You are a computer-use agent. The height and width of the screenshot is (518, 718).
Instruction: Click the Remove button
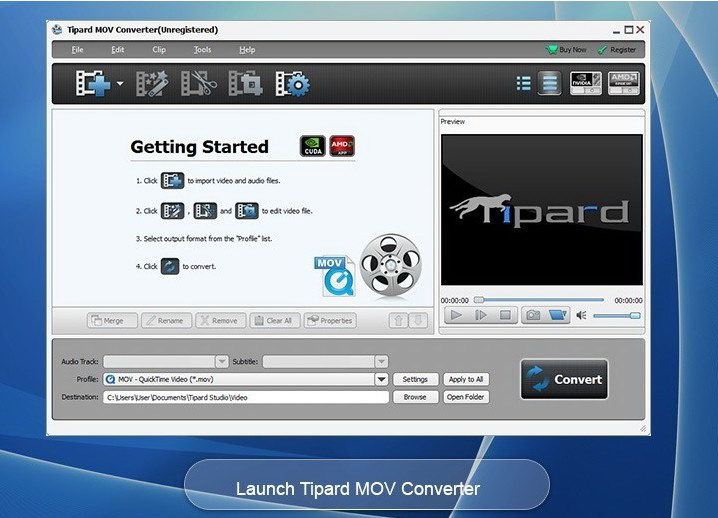point(220,321)
